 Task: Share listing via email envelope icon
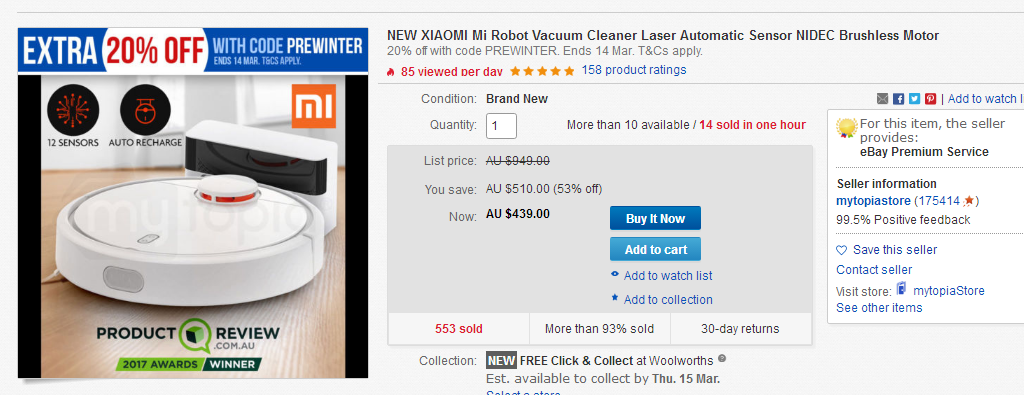[882, 99]
